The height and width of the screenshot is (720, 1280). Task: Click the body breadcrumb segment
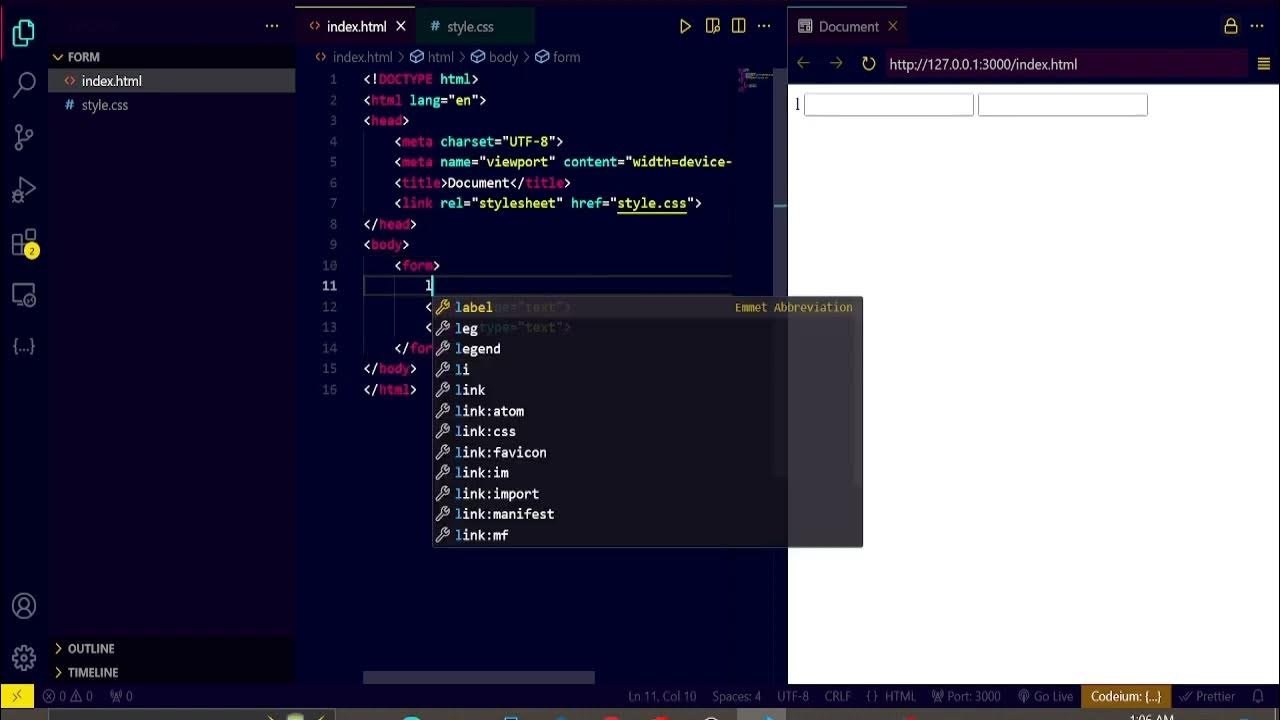(495, 57)
